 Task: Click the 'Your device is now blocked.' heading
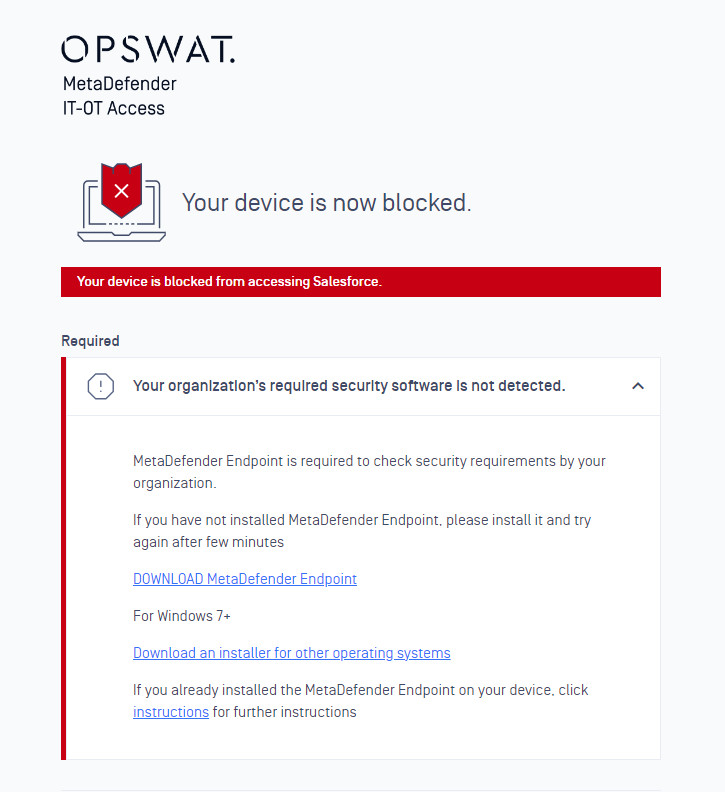(326, 203)
